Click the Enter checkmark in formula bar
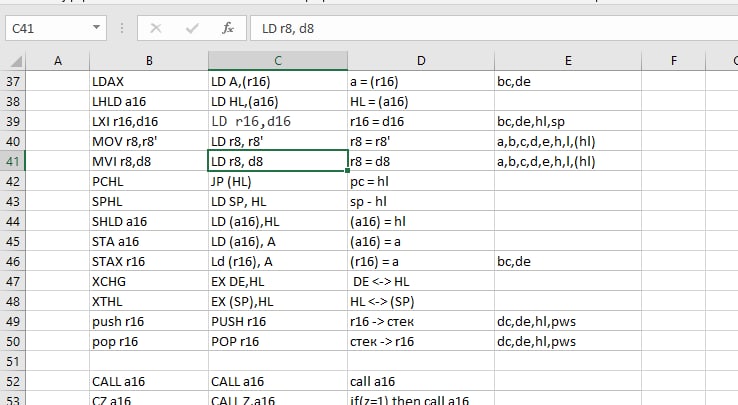738x405 pixels. tap(191, 29)
